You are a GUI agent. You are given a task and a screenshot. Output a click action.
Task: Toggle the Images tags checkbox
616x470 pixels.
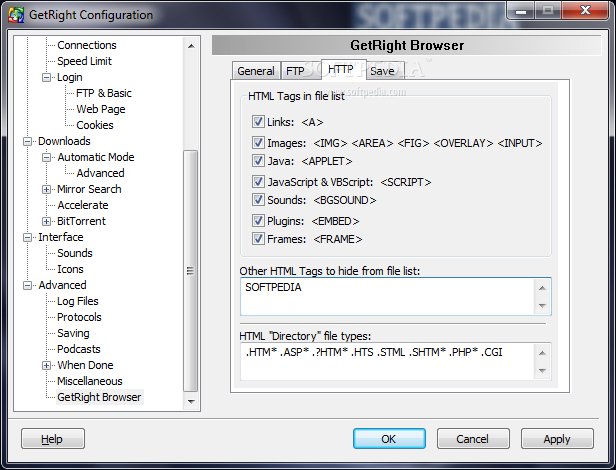coord(258,143)
